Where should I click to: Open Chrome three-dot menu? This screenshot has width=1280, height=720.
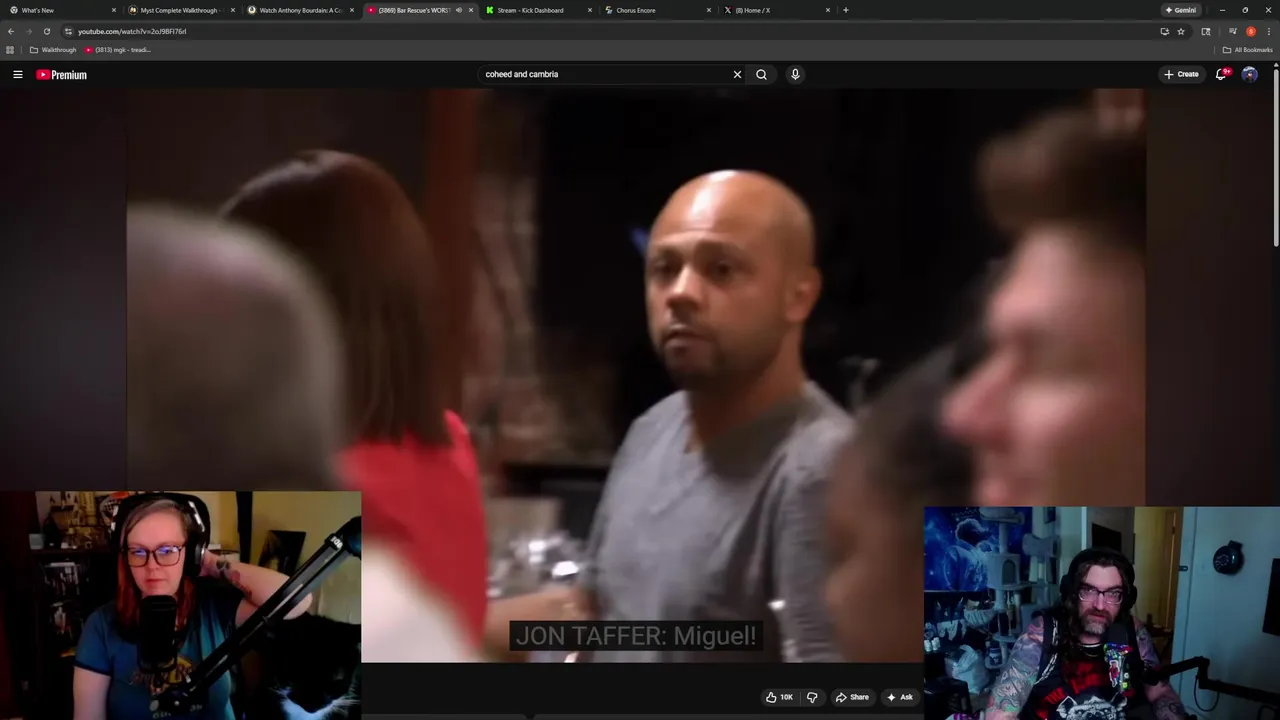point(1269,31)
